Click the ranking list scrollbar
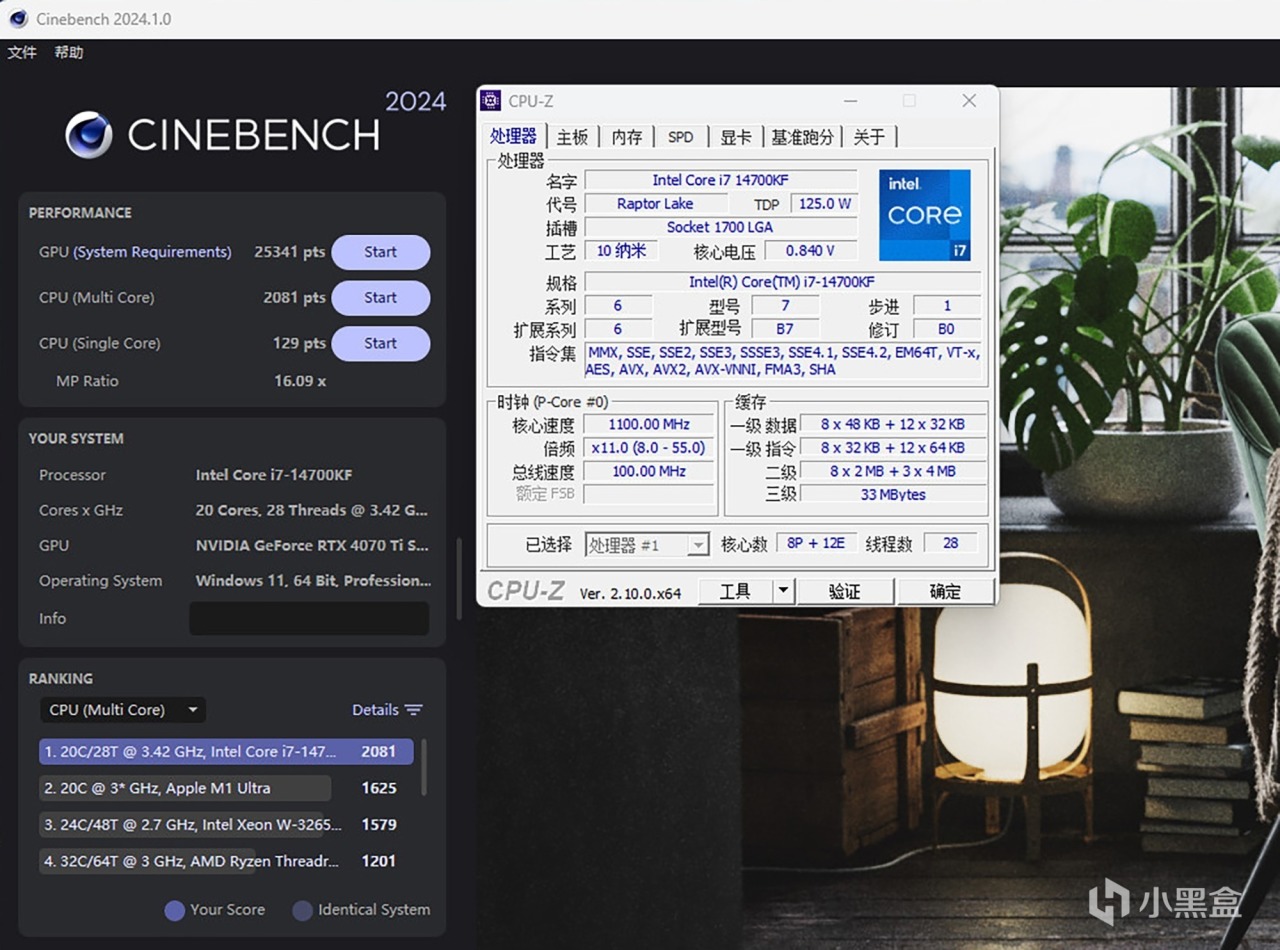The height and width of the screenshot is (950, 1280). tap(424, 768)
